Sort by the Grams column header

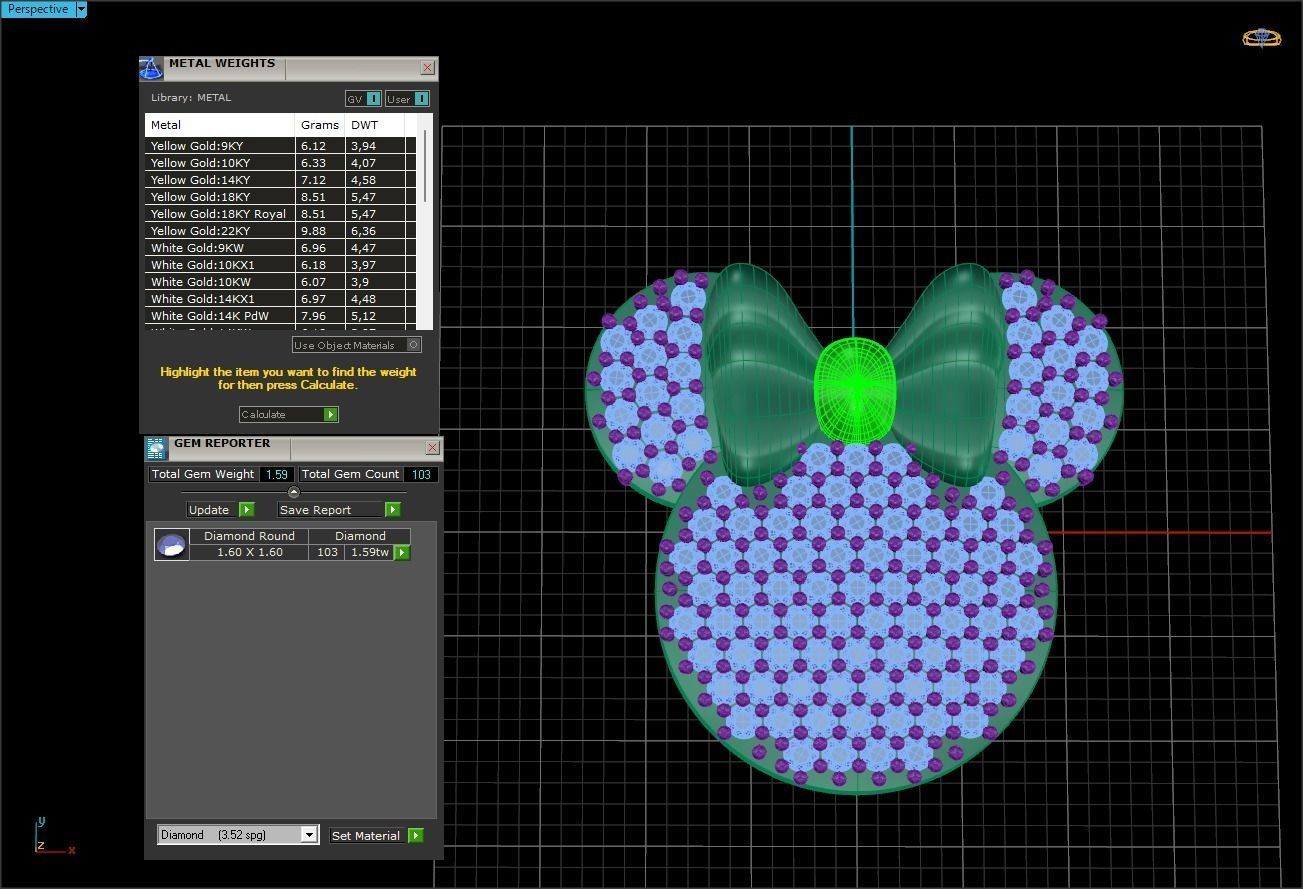[x=320, y=125]
